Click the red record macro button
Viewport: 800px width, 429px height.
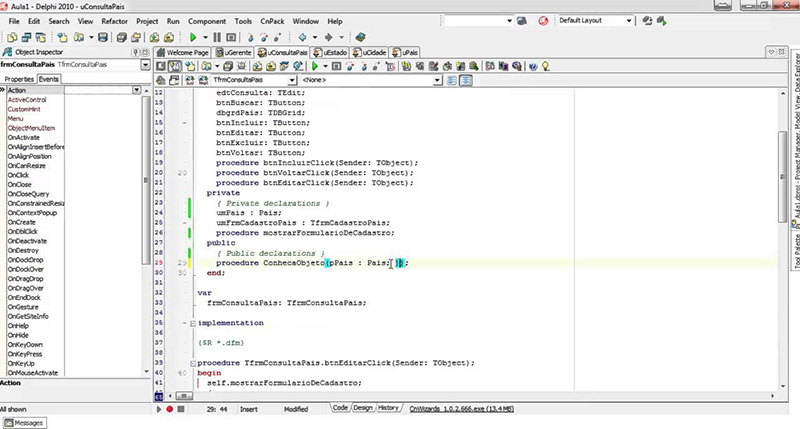coord(169,409)
